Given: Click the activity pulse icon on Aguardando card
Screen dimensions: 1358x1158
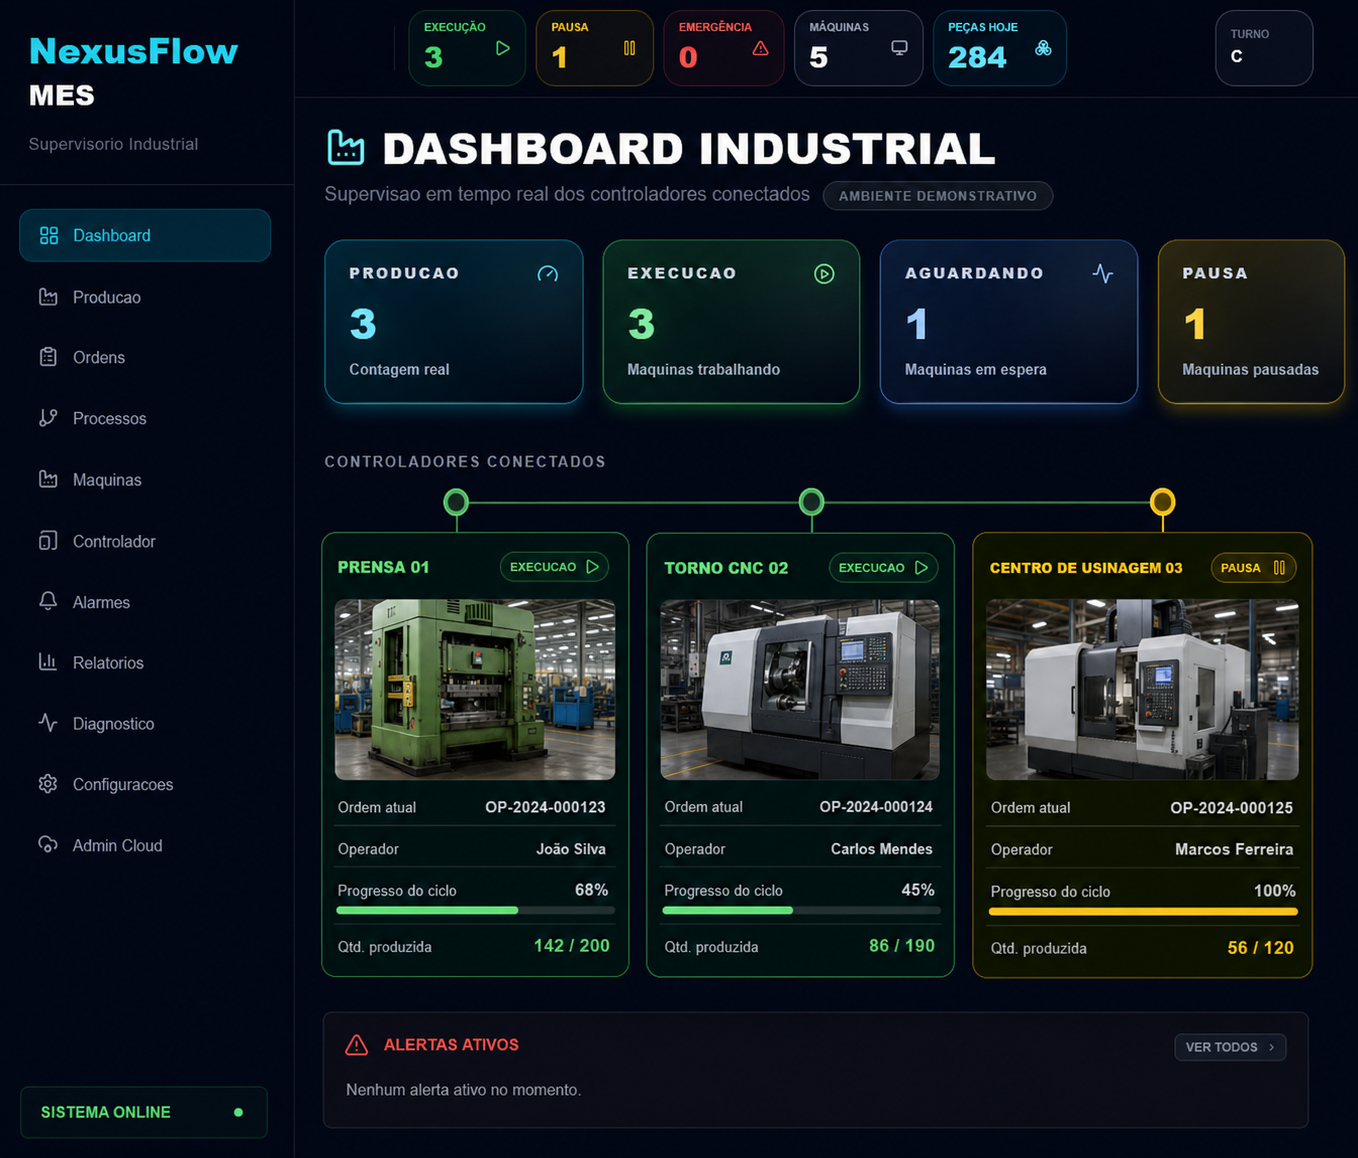Looking at the screenshot, I should tap(1103, 274).
